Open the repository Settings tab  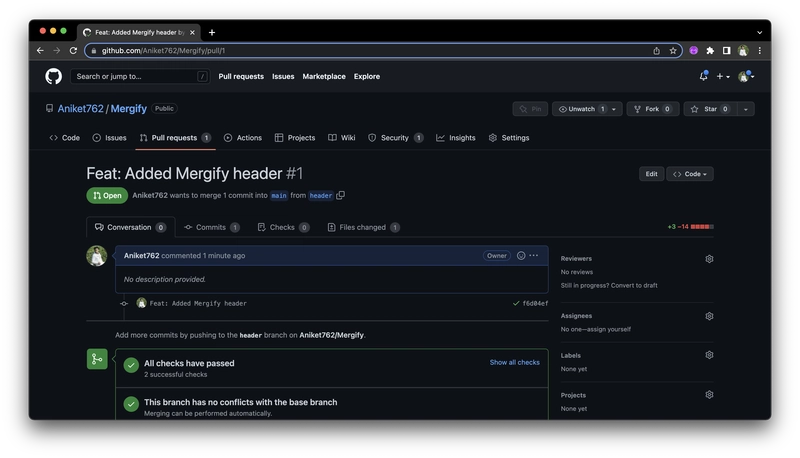509,138
